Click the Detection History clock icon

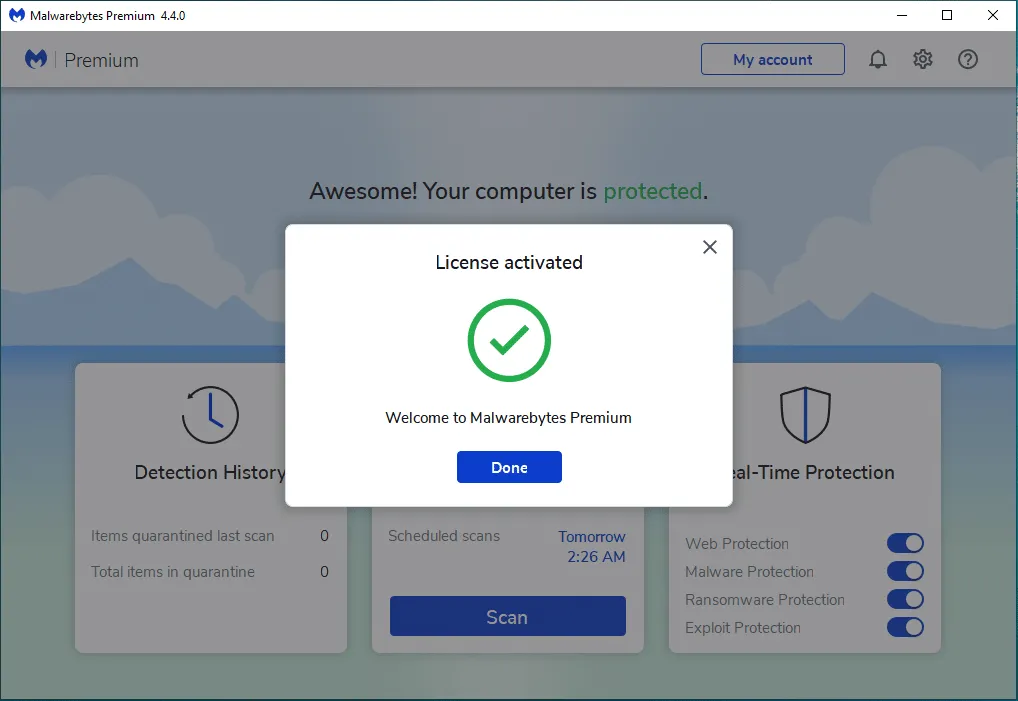point(210,415)
